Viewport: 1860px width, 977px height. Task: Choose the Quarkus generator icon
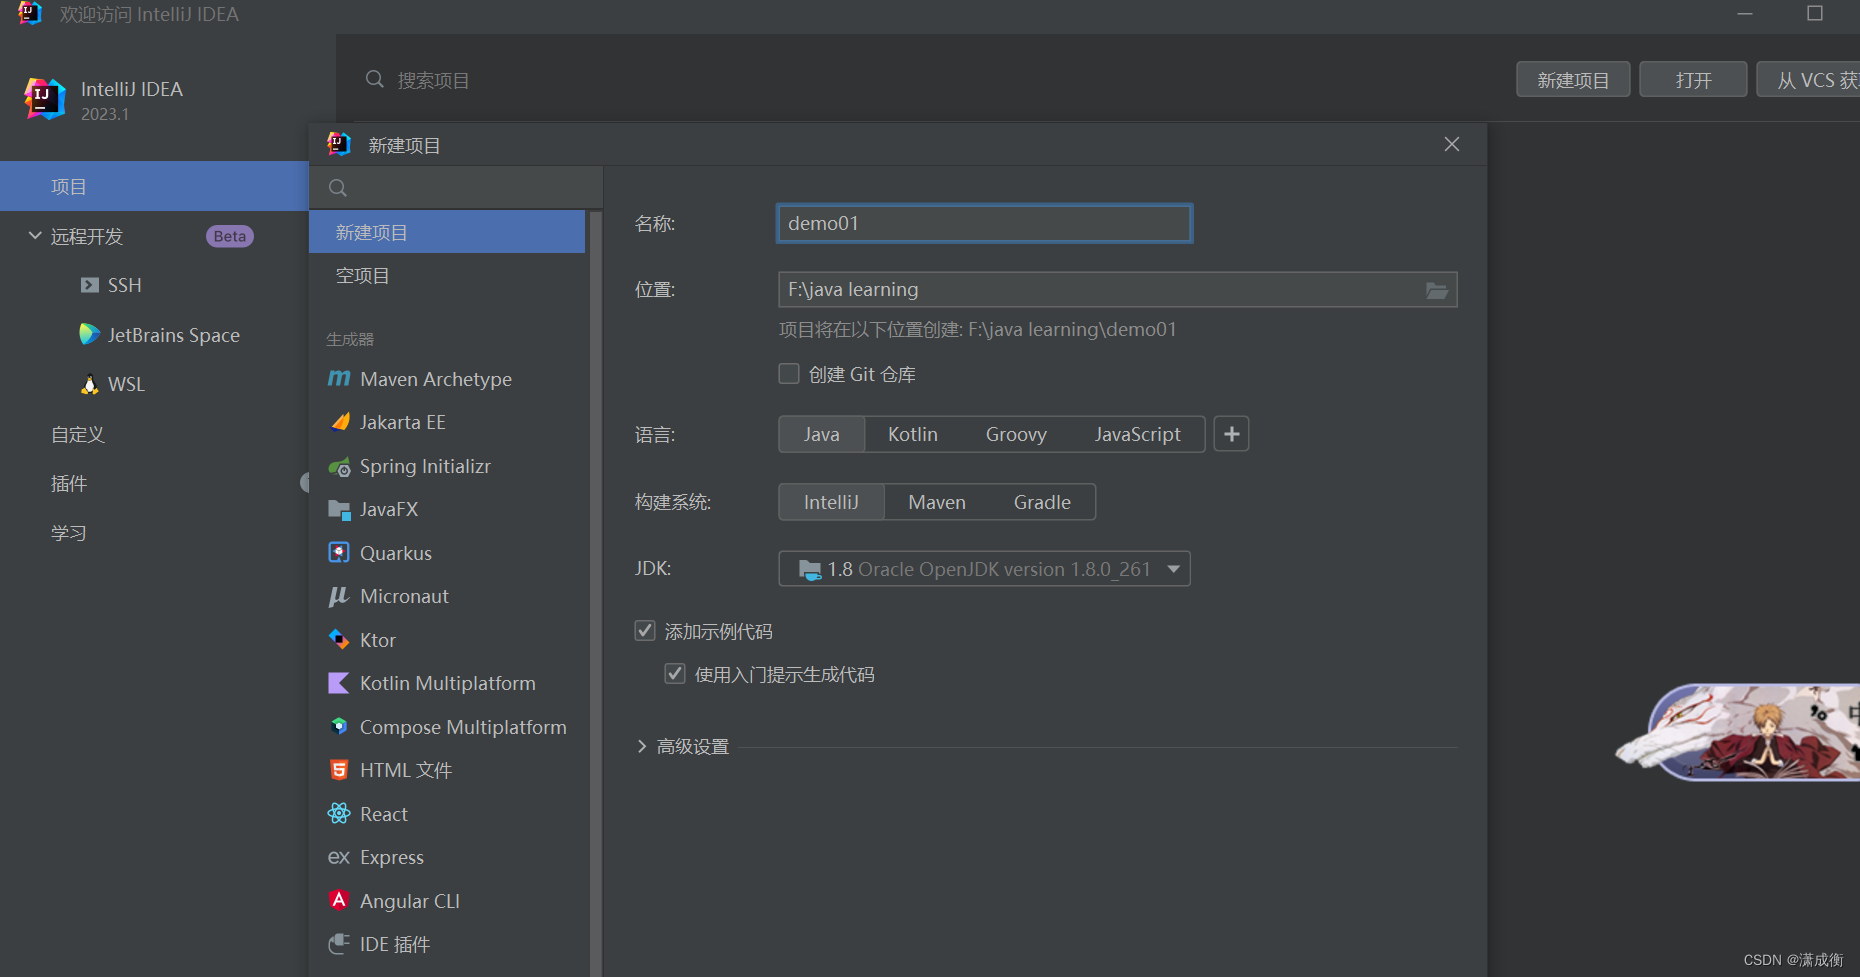340,553
